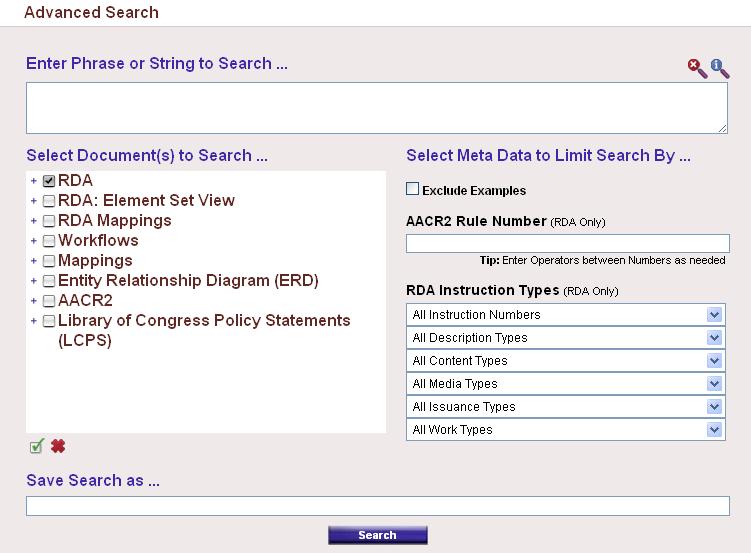Screen dimensions: 751x553
Task: Open the All Work Types dropdown
Action: click(567, 430)
